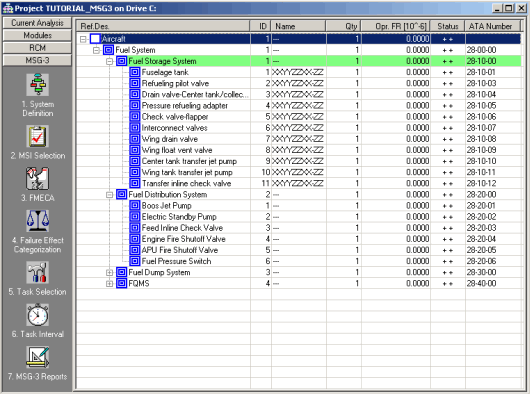Select the Wing drain valve item
Image resolution: width=530 pixels, height=394 pixels.
pyautogui.click(x=170, y=139)
